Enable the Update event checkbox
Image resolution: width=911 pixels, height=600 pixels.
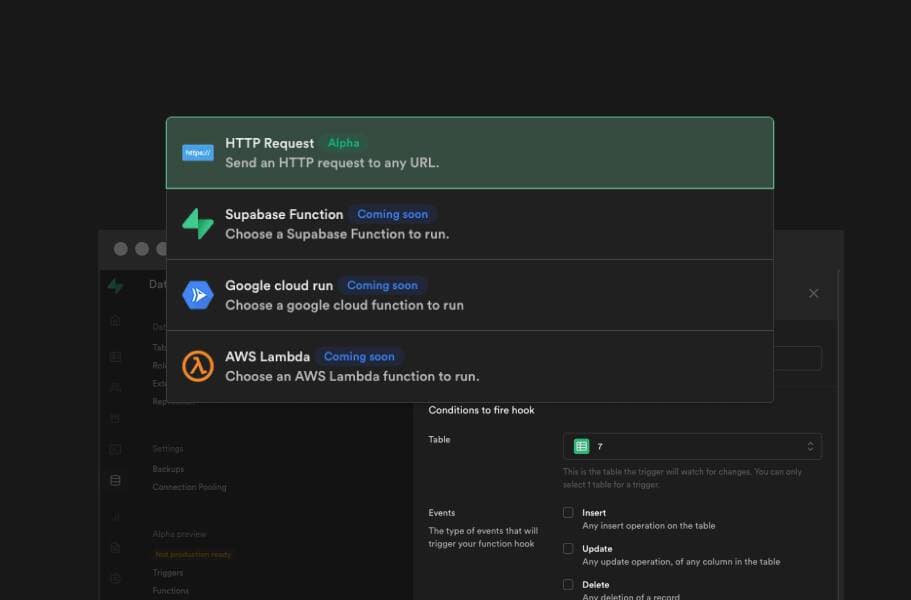coord(569,547)
